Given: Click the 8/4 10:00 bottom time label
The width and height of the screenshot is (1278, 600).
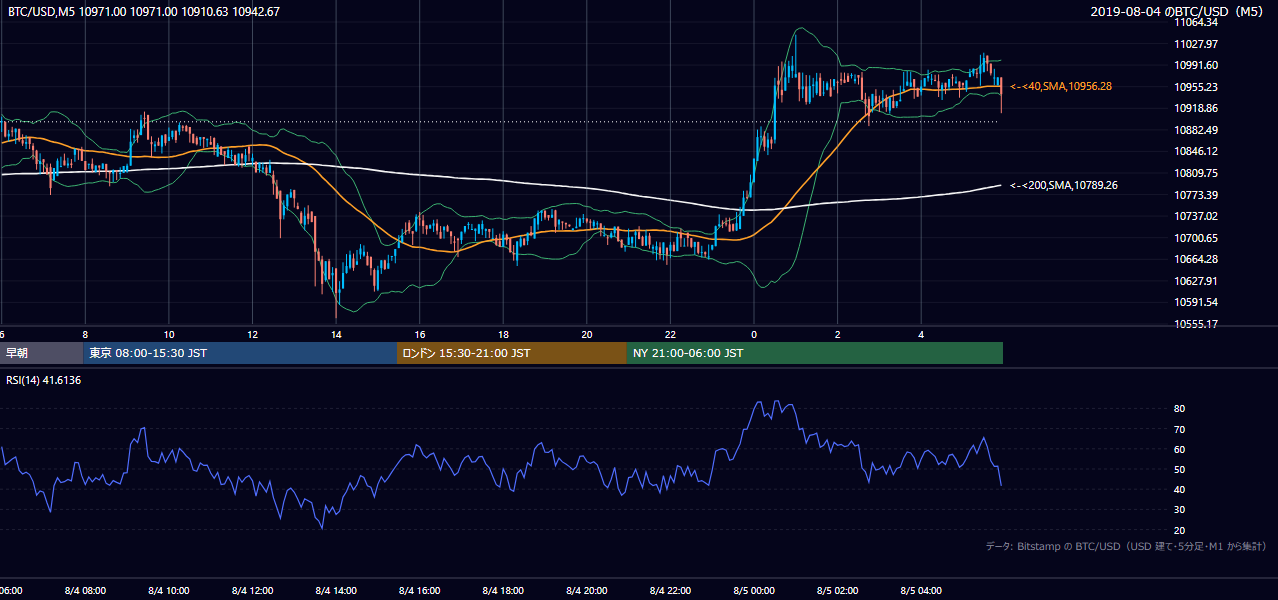Looking at the screenshot, I should [x=169, y=591].
